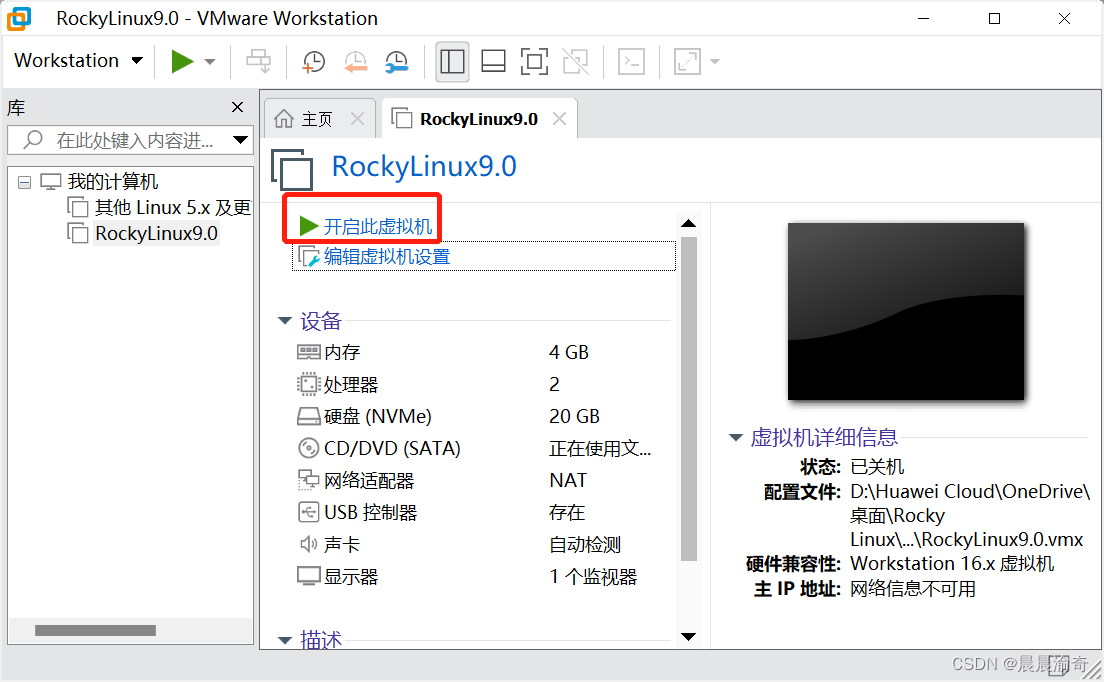
Task: Click the send Ctrl+Alt+Del toolbar icon
Action: pyautogui.click(x=258, y=61)
